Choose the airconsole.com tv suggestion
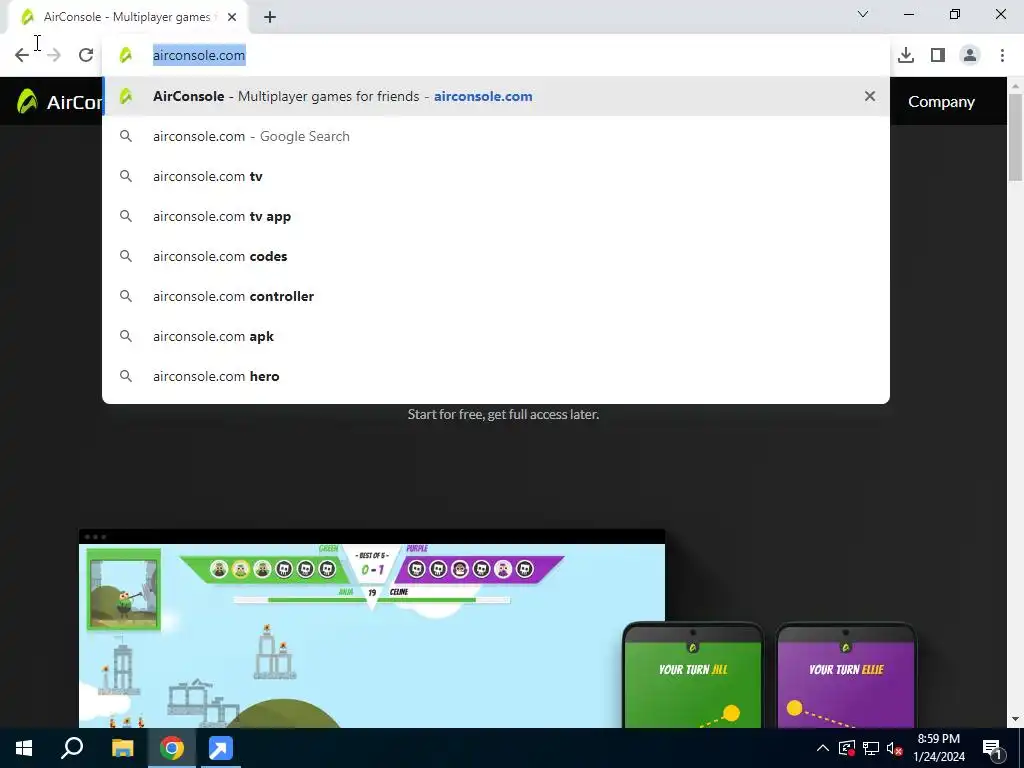This screenshot has width=1024, height=768. pos(496,176)
